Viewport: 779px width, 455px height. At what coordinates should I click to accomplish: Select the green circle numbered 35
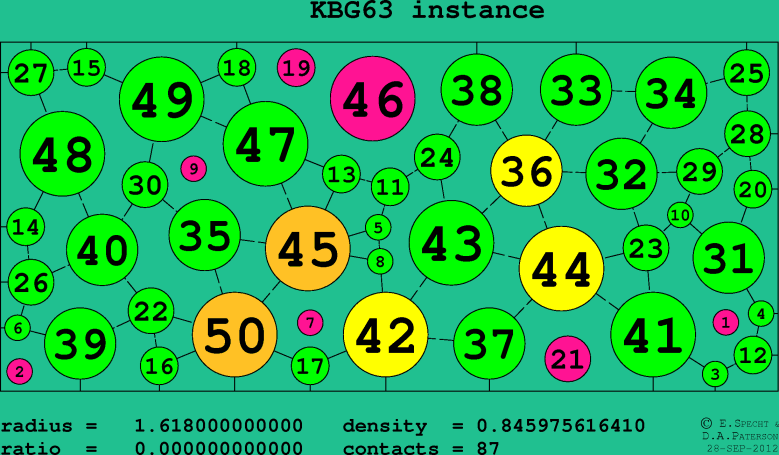pos(205,235)
